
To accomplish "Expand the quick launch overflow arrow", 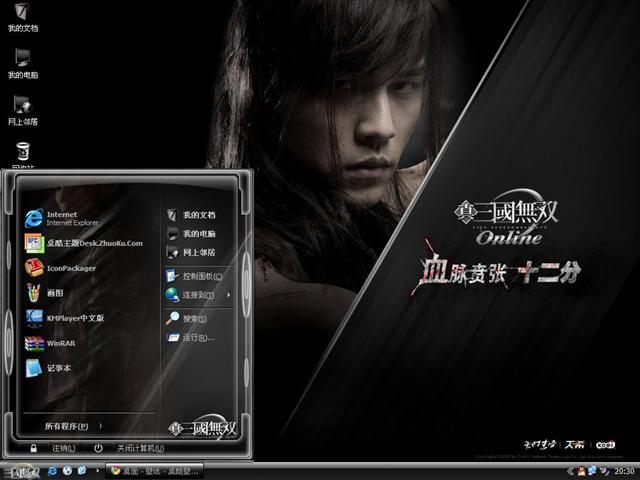I will click(97, 471).
